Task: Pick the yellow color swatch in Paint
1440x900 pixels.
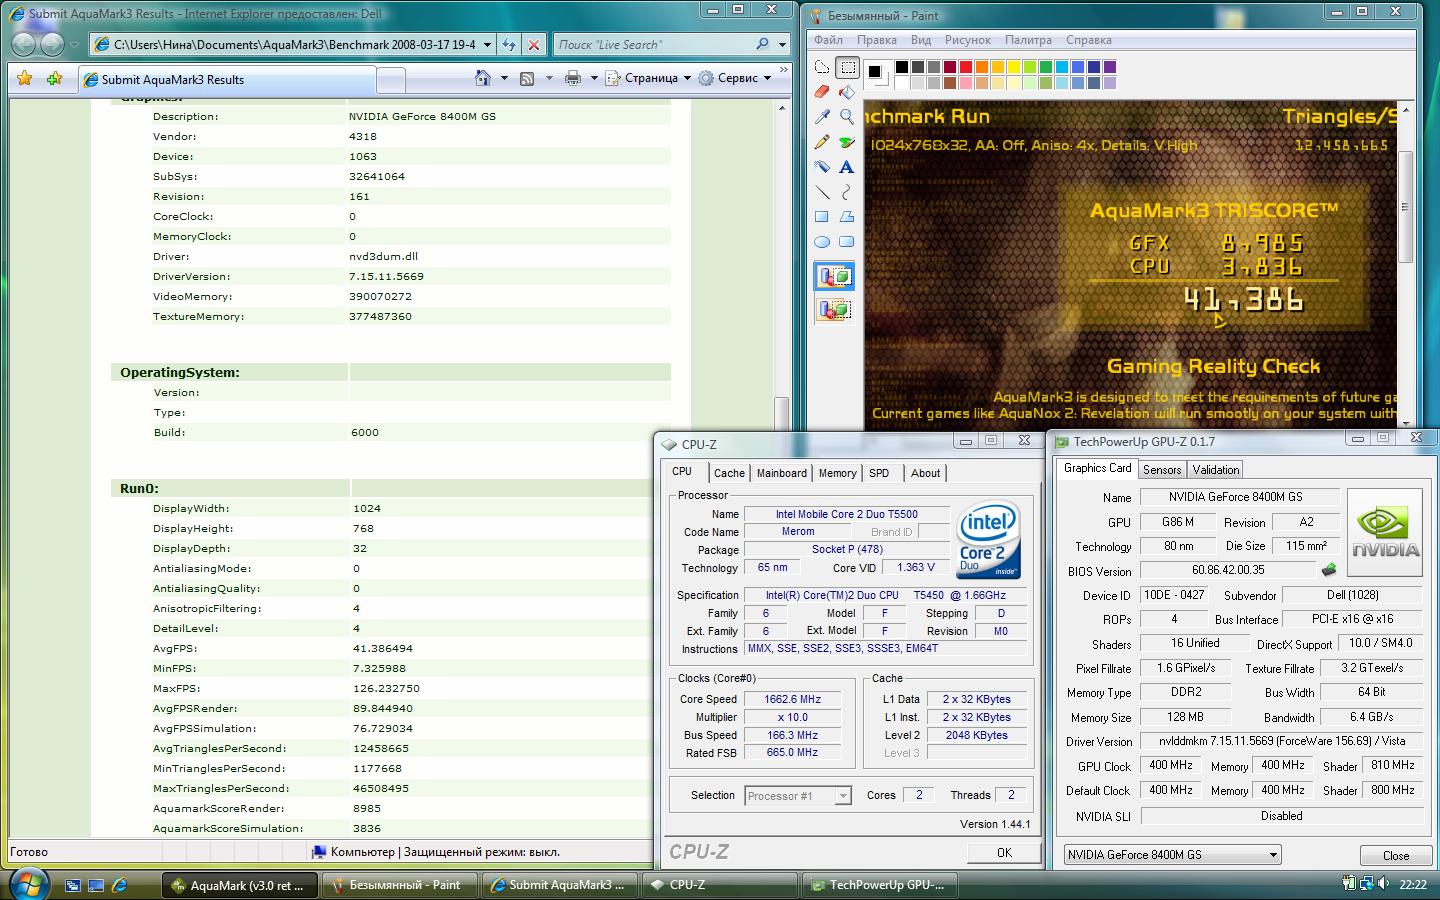Action: (1013, 67)
